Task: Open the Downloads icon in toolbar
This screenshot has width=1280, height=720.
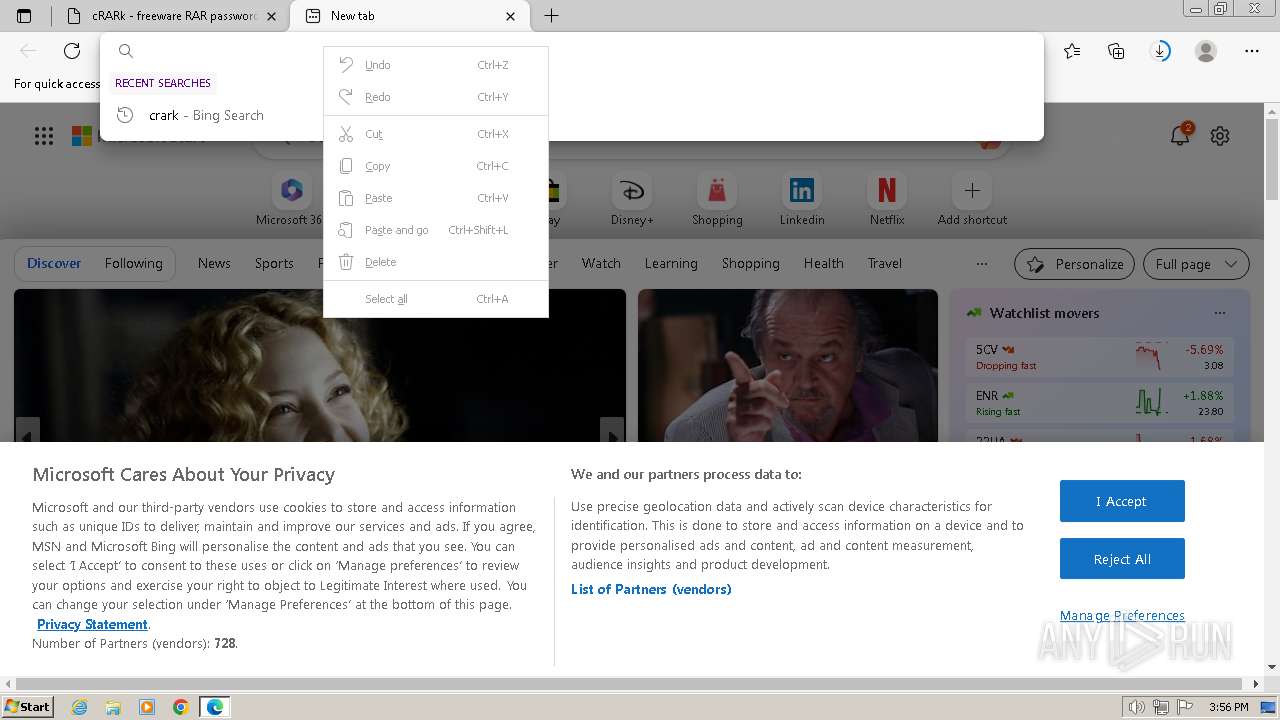Action: [x=1160, y=51]
